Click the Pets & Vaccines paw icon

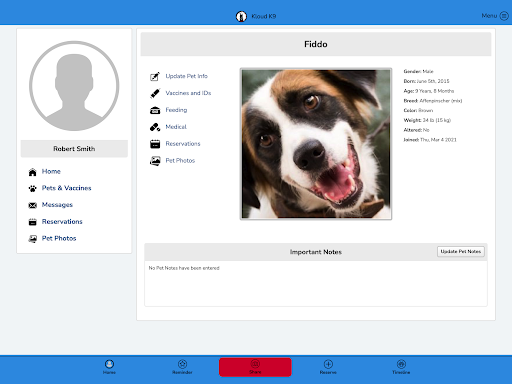tap(32, 189)
